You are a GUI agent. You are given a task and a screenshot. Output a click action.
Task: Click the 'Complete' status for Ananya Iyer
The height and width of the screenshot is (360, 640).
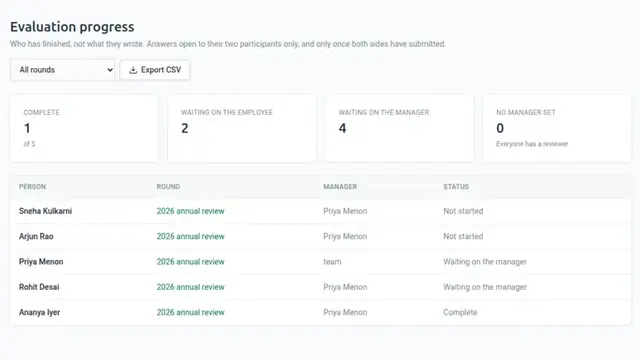[x=460, y=312]
